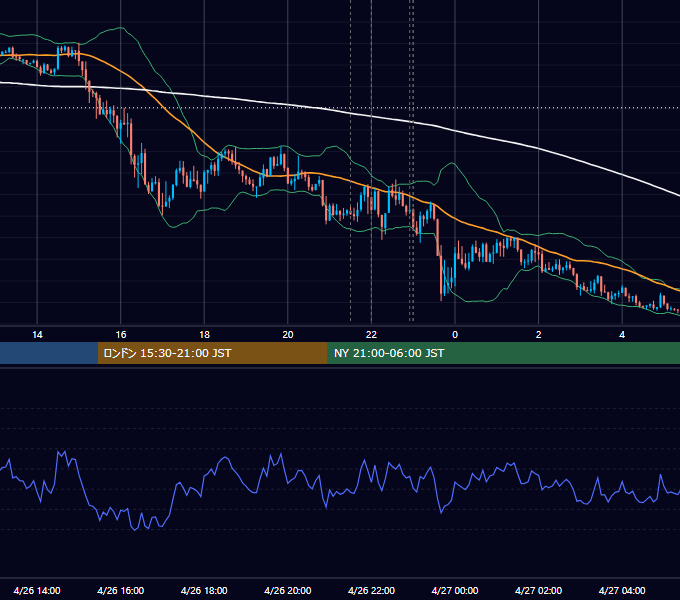Click the 14 hour label on price axis

click(x=37, y=335)
